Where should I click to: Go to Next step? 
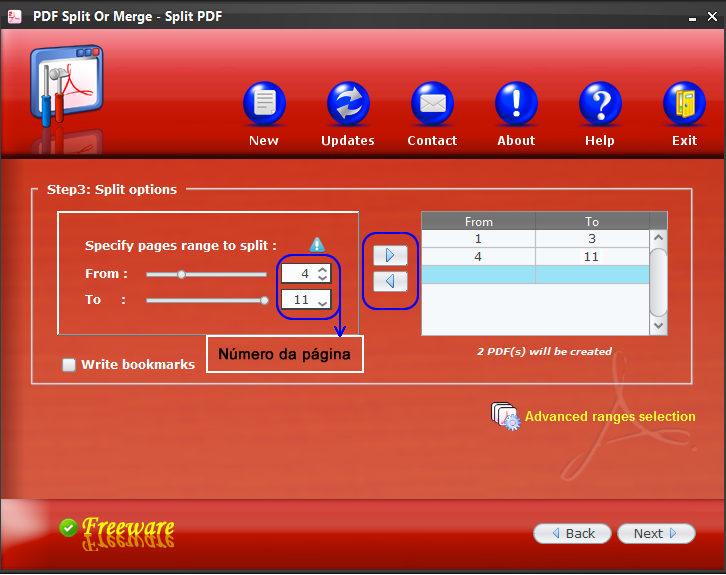tap(655, 533)
